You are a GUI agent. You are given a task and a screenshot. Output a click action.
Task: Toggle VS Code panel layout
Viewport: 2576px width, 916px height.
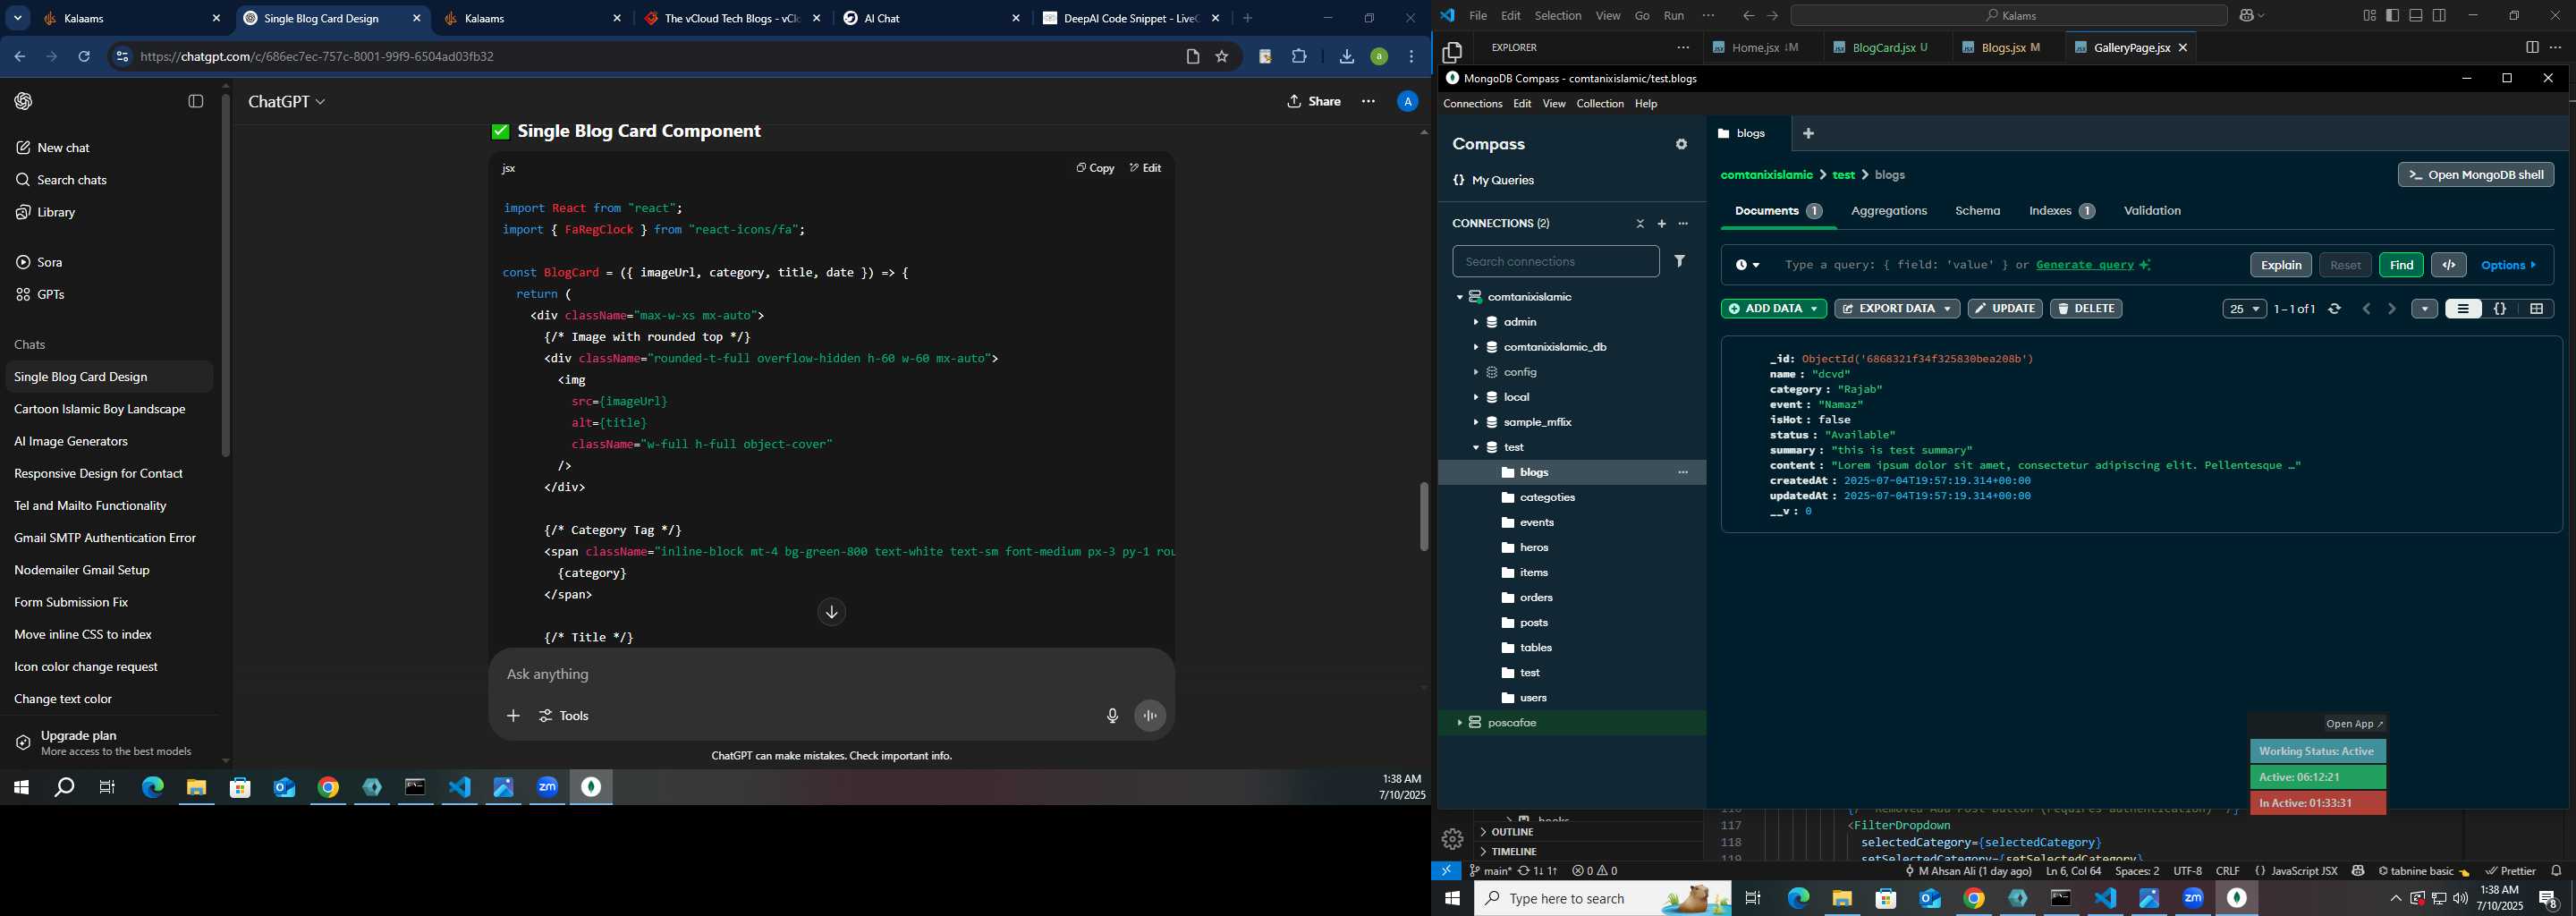coord(2416,15)
